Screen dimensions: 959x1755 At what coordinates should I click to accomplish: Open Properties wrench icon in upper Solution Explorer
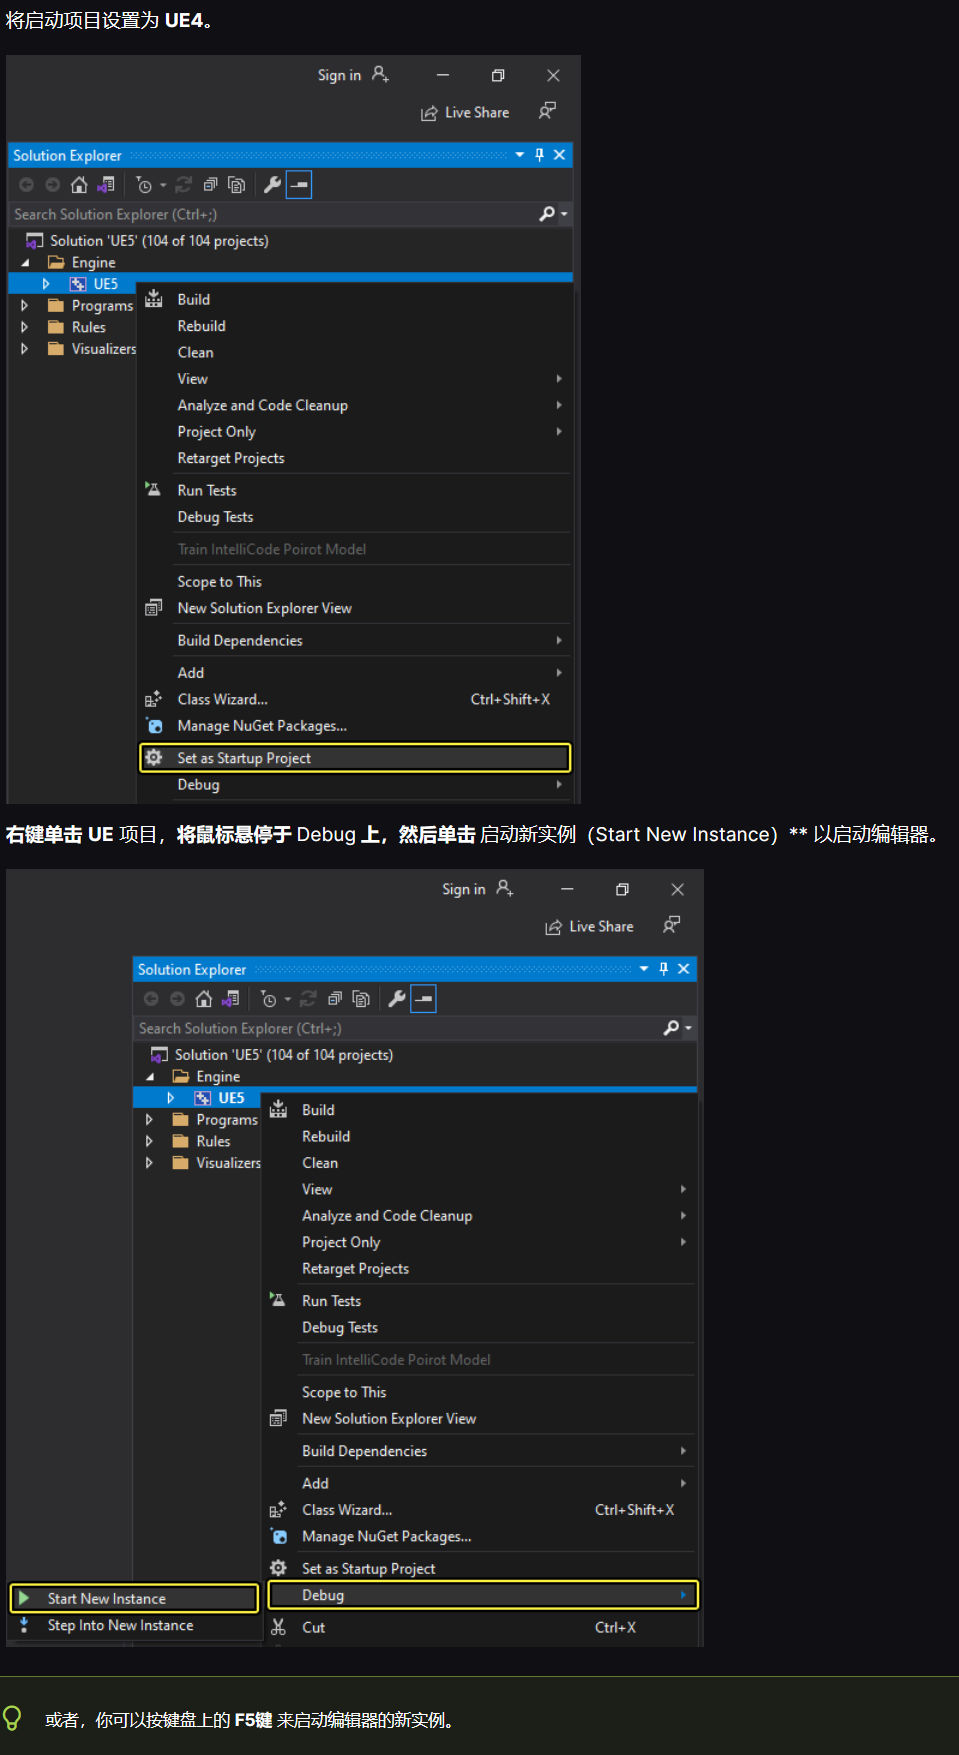tap(272, 185)
